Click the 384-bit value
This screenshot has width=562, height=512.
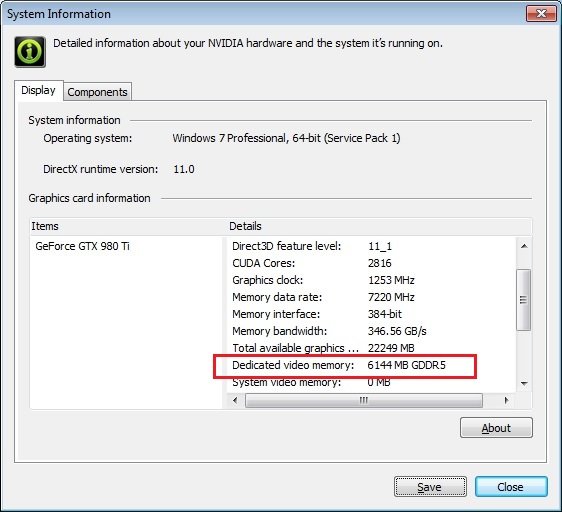[385, 314]
